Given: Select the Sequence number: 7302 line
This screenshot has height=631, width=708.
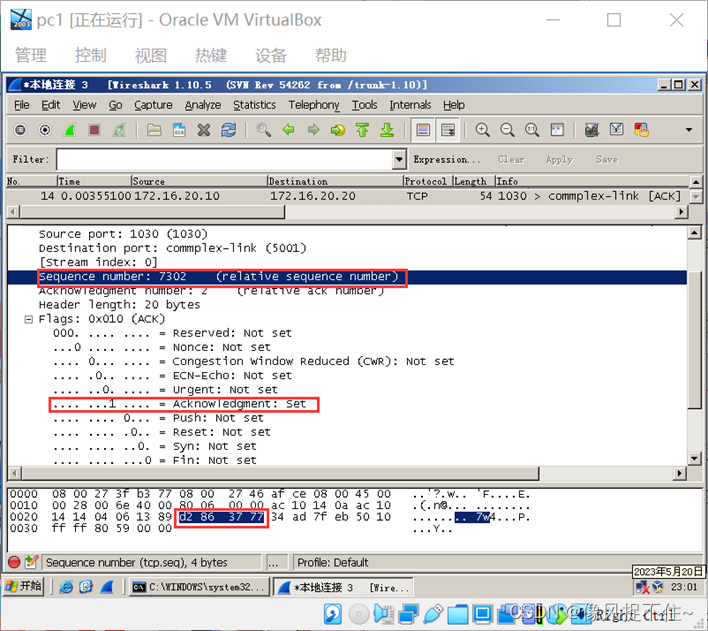Looking at the screenshot, I should [347, 276].
